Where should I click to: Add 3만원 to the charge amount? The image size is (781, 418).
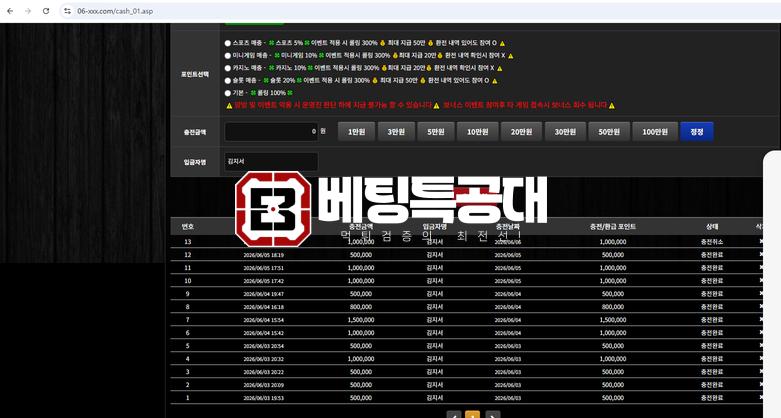click(396, 132)
